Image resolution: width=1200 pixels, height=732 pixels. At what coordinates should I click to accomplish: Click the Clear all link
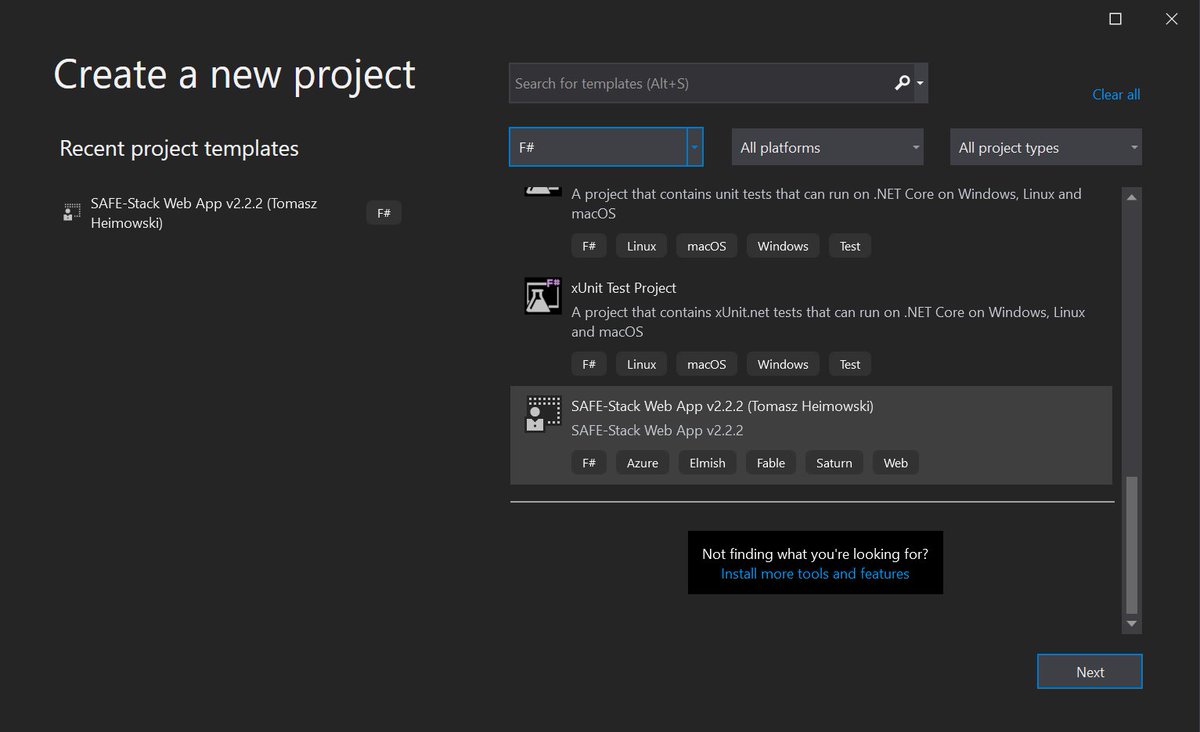point(1116,94)
